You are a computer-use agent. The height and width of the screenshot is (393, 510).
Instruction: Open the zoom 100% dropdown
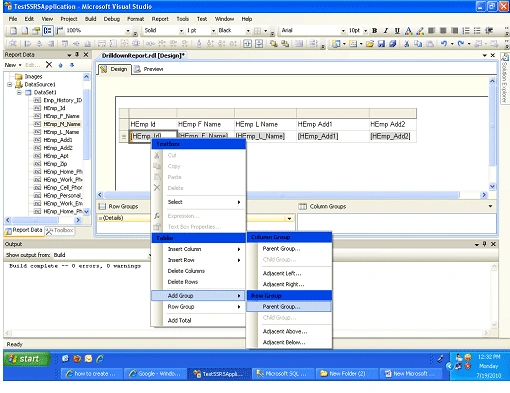pos(128,31)
